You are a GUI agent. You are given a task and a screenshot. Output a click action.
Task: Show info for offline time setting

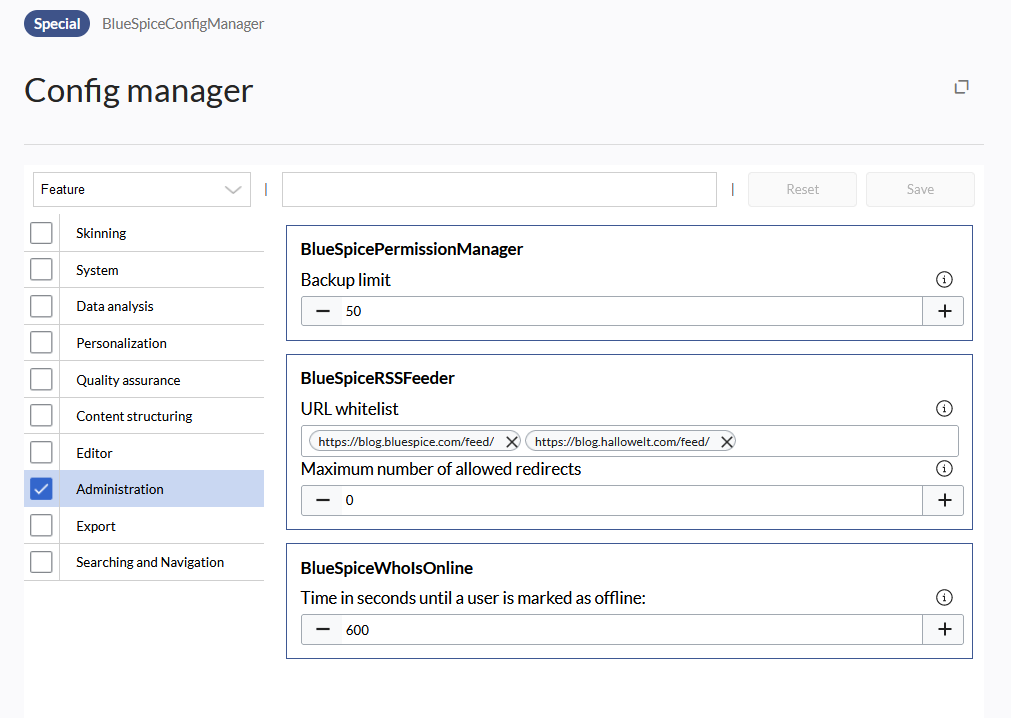coord(943,597)
